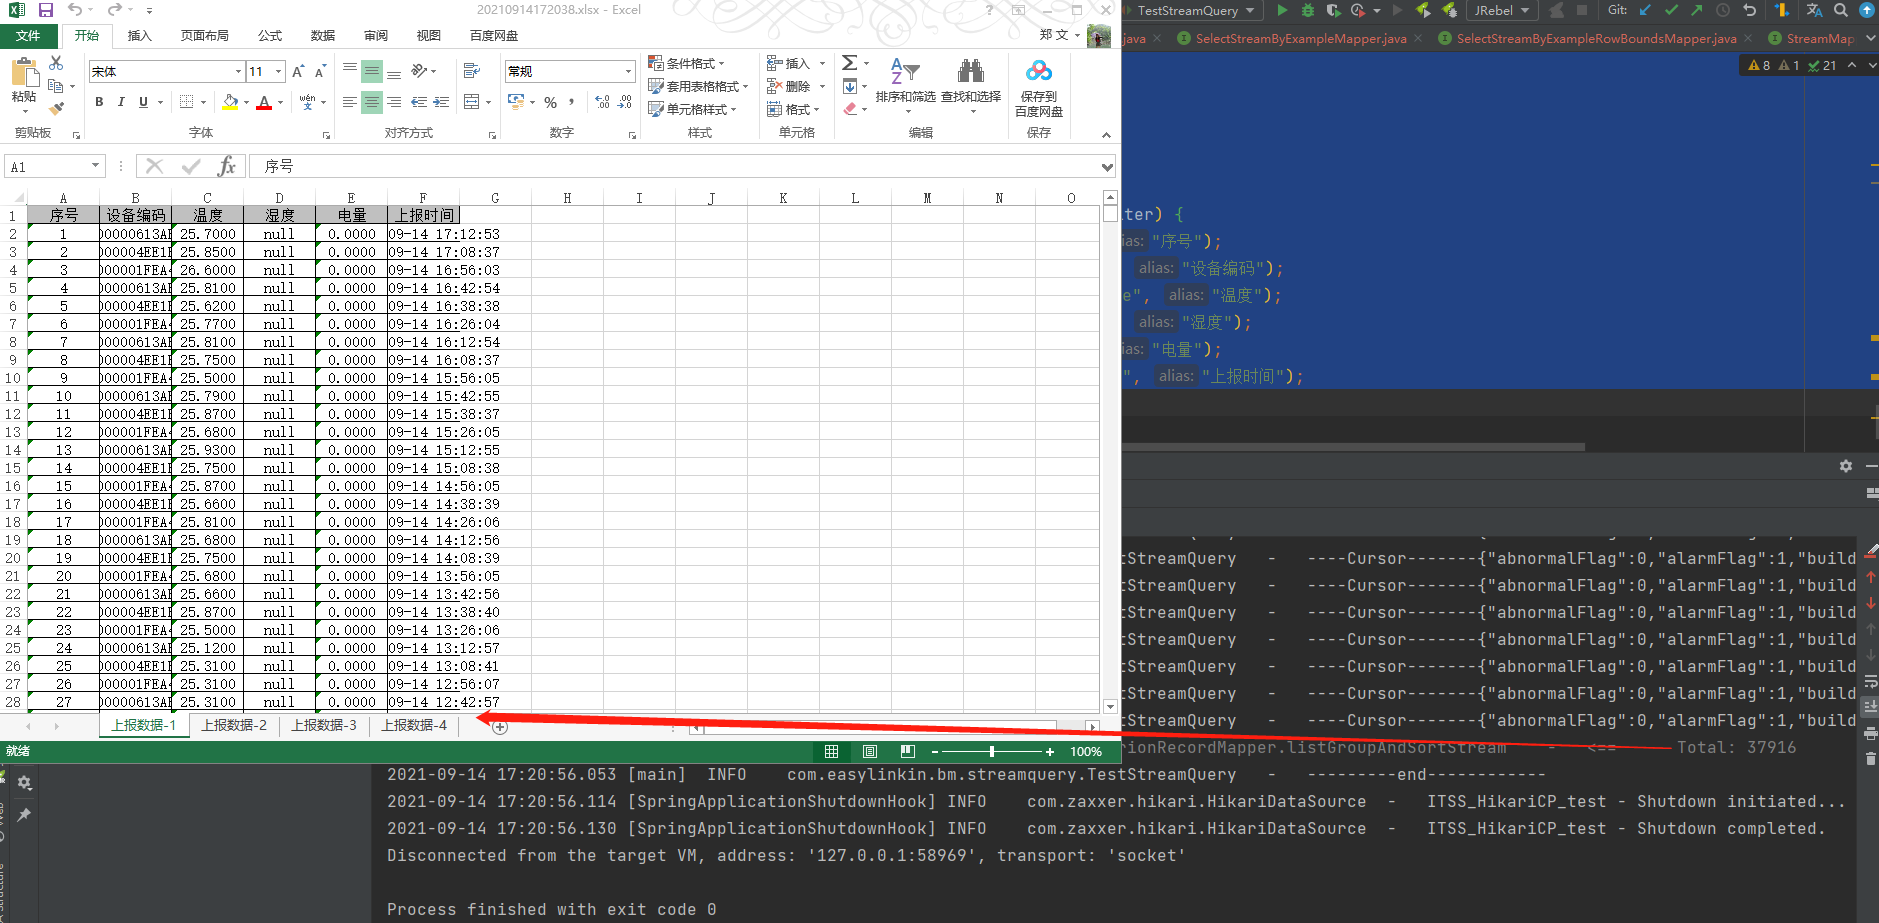Apply the red font color swatch
This screenshot has height=923, width=1879.
(x=264, y=102)
